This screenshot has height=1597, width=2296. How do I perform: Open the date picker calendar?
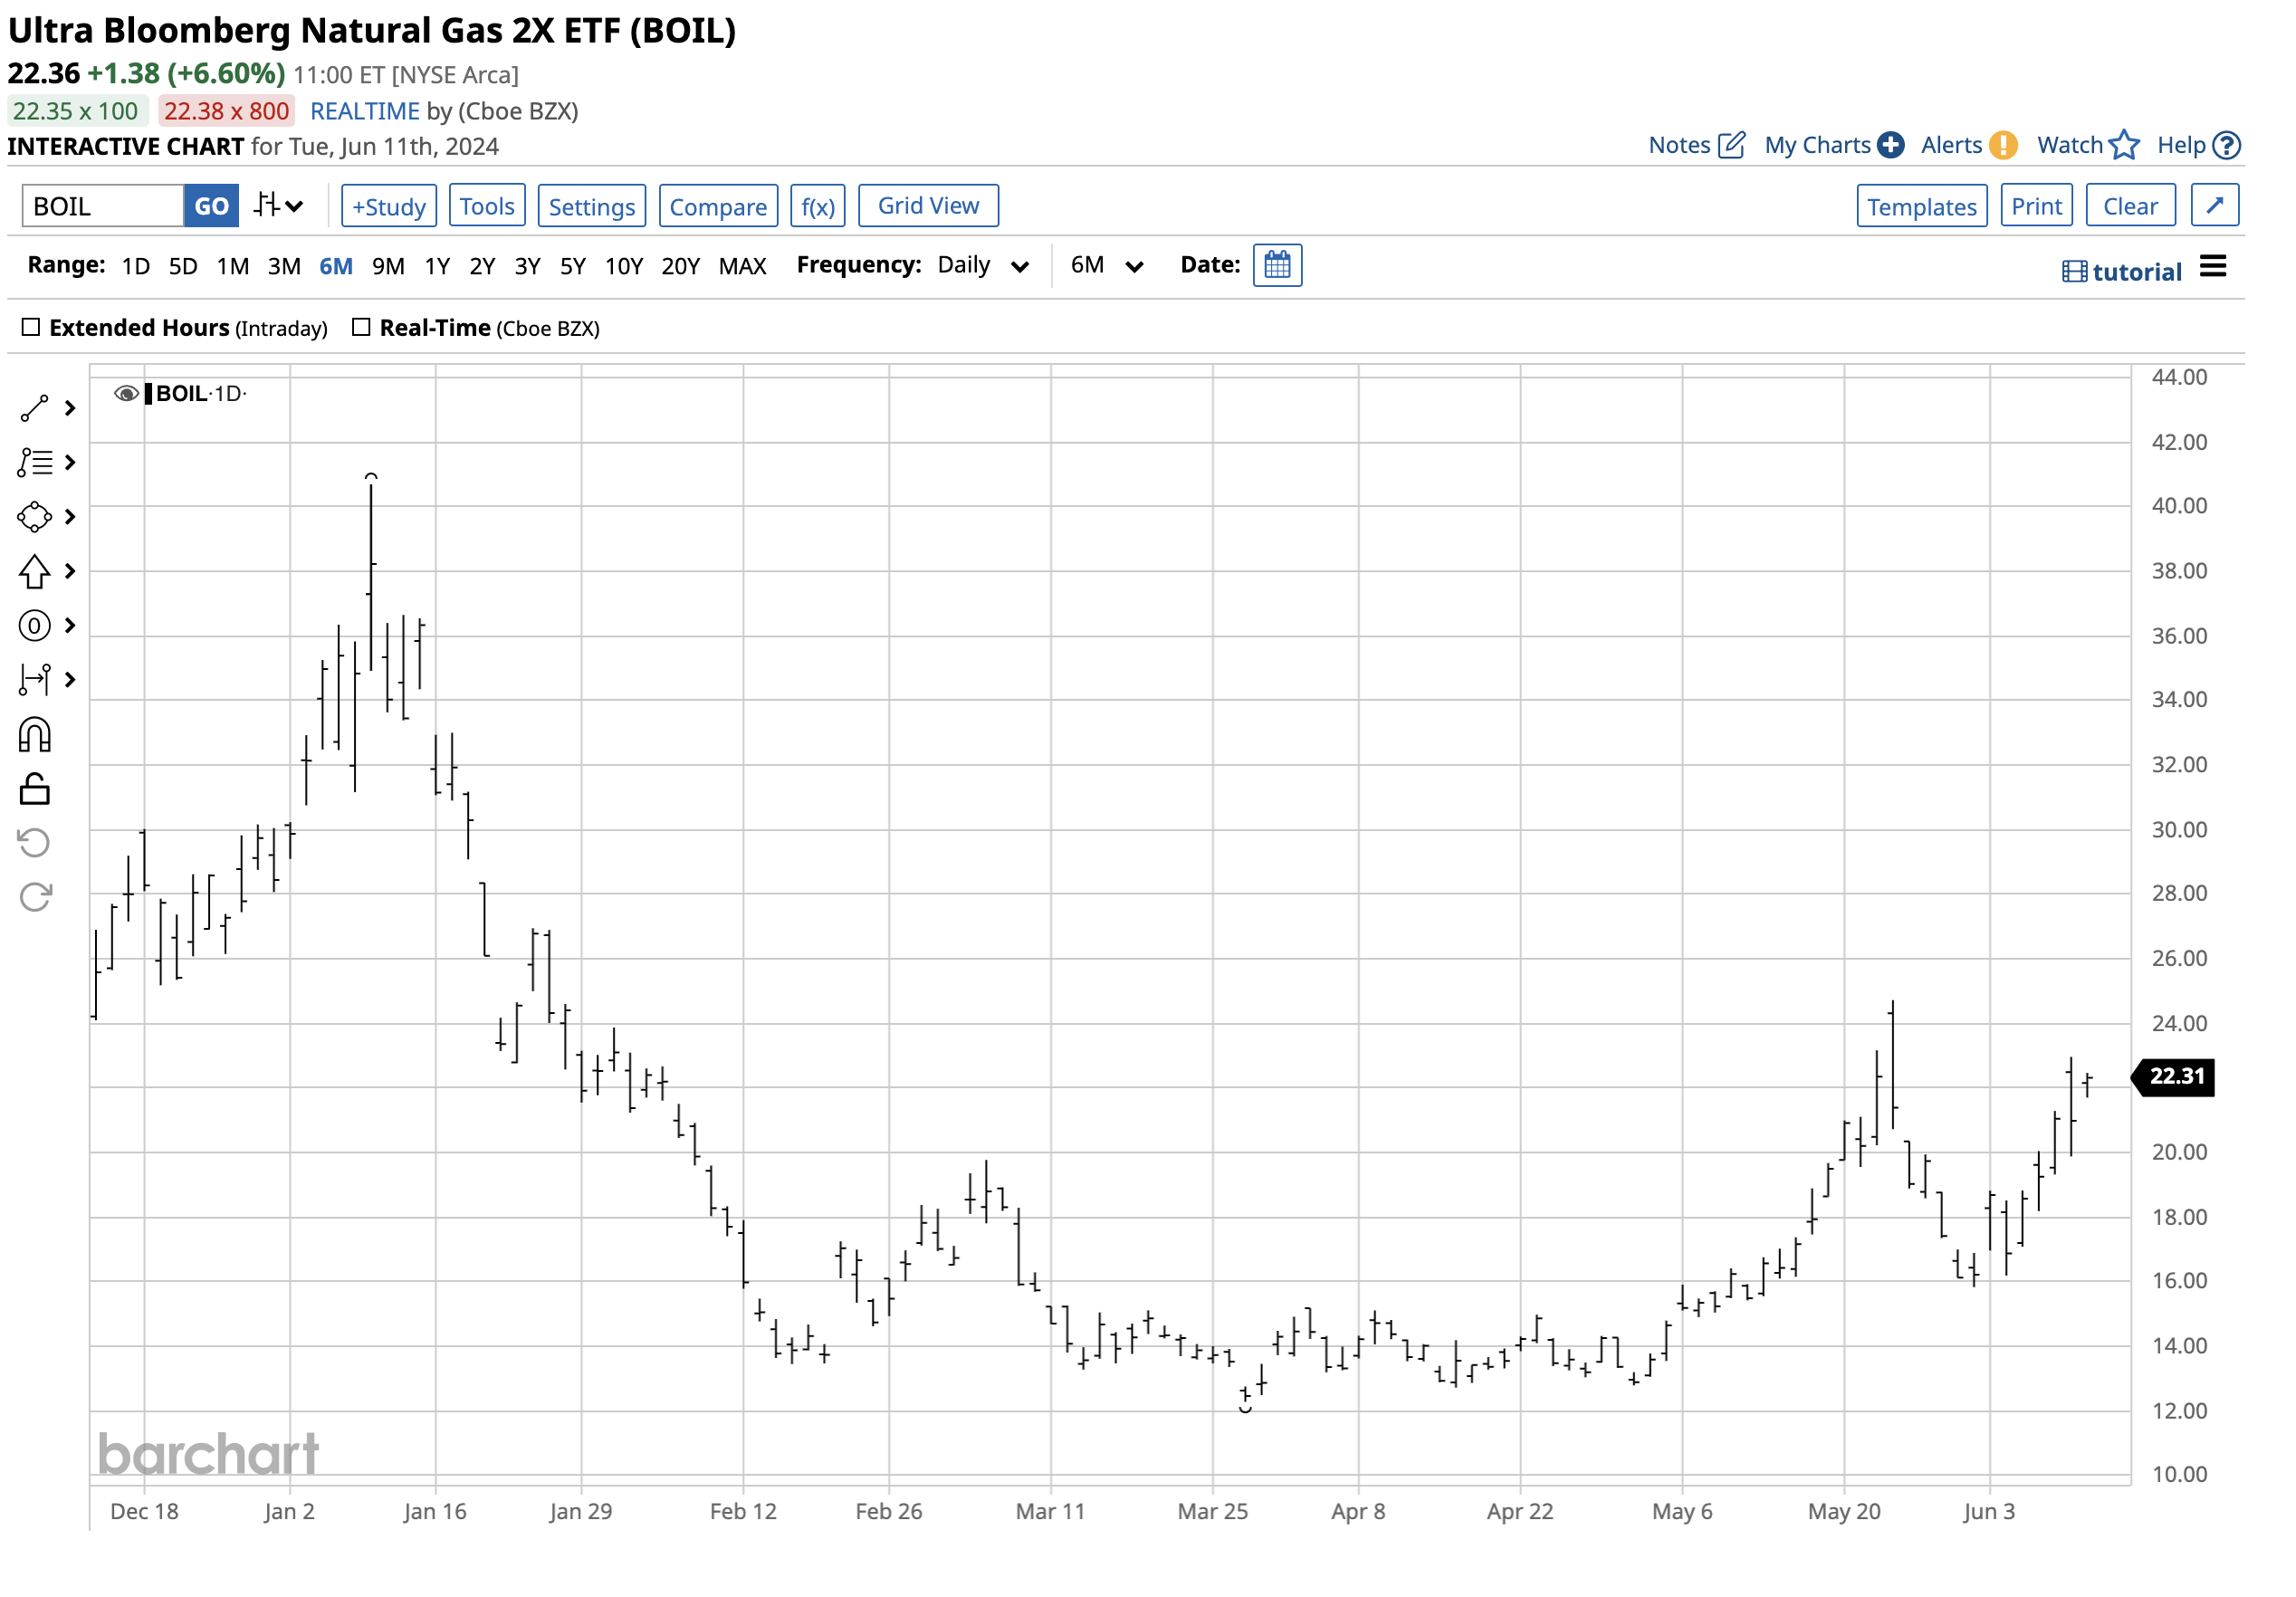[1278, 265]
